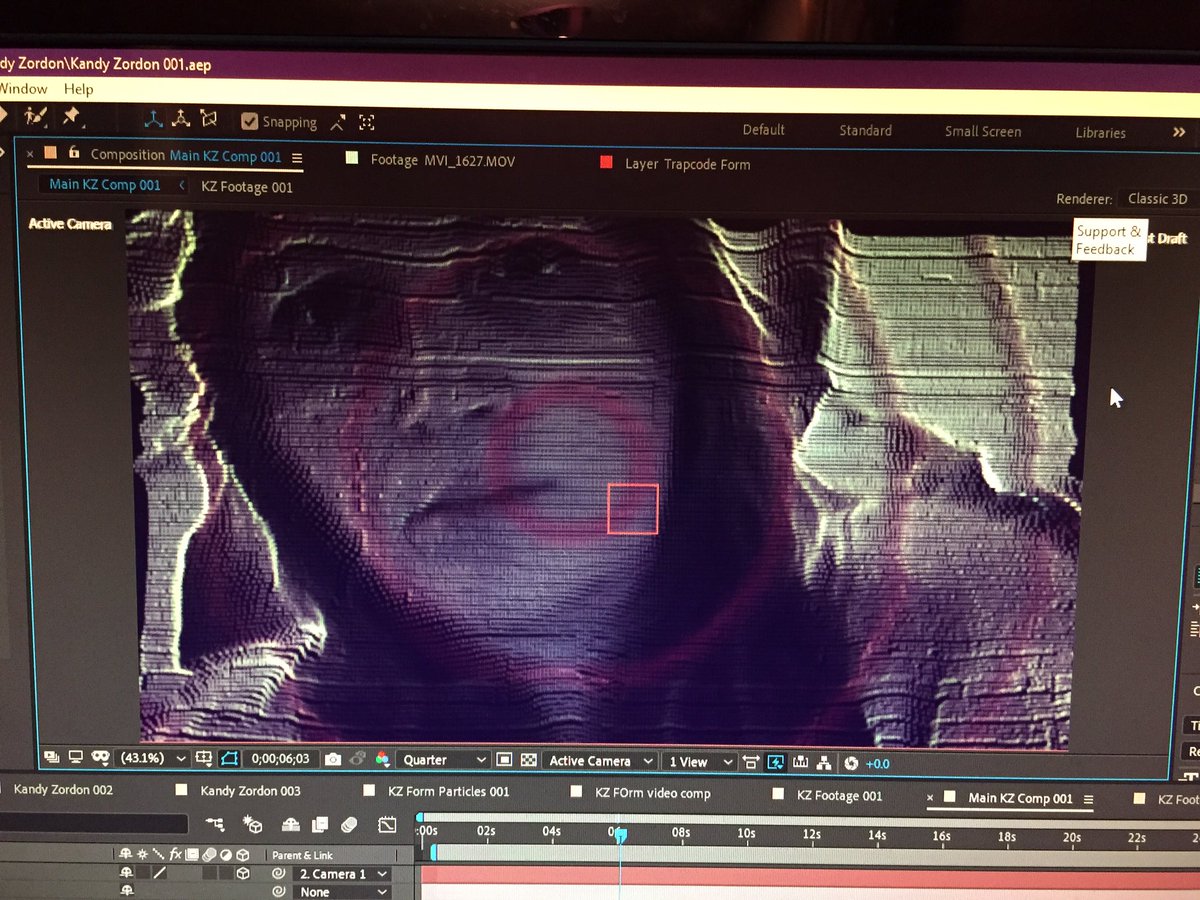The image size is (1200, 900).
Task: Take a snapshot with the camera icon
Action: tap(334, 761)
